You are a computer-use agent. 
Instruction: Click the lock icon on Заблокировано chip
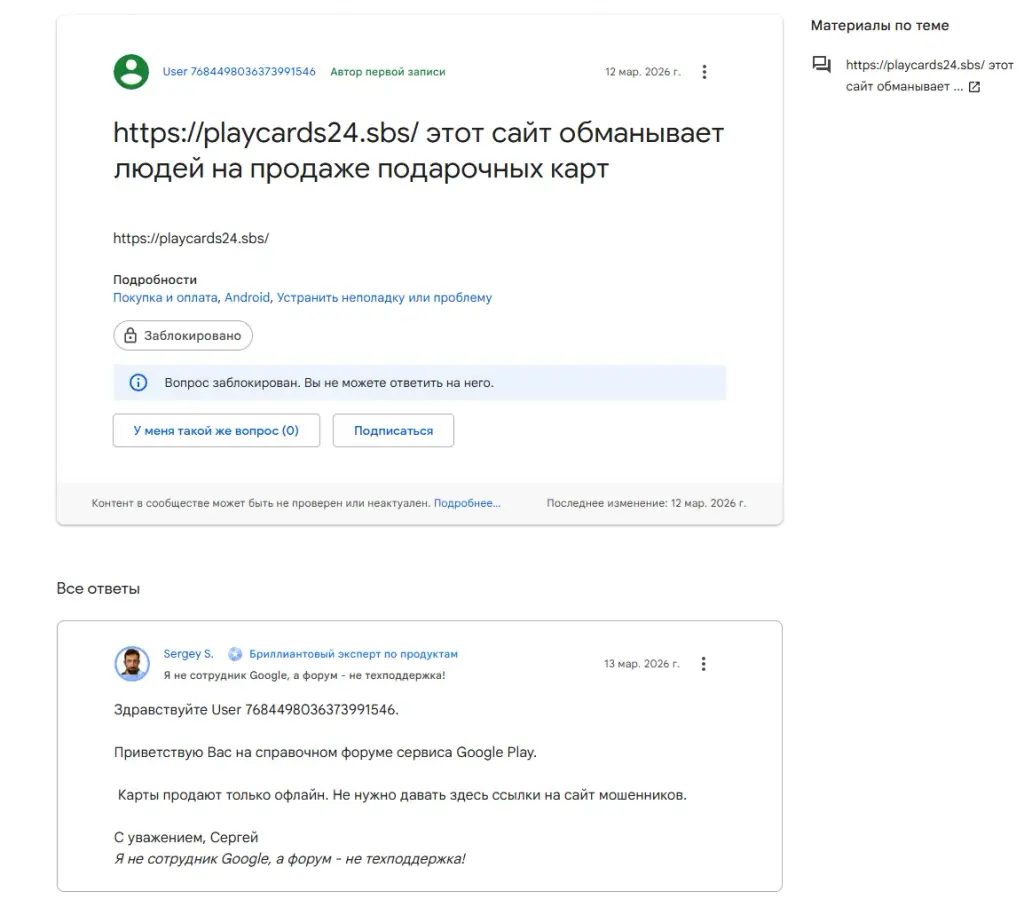131,335
